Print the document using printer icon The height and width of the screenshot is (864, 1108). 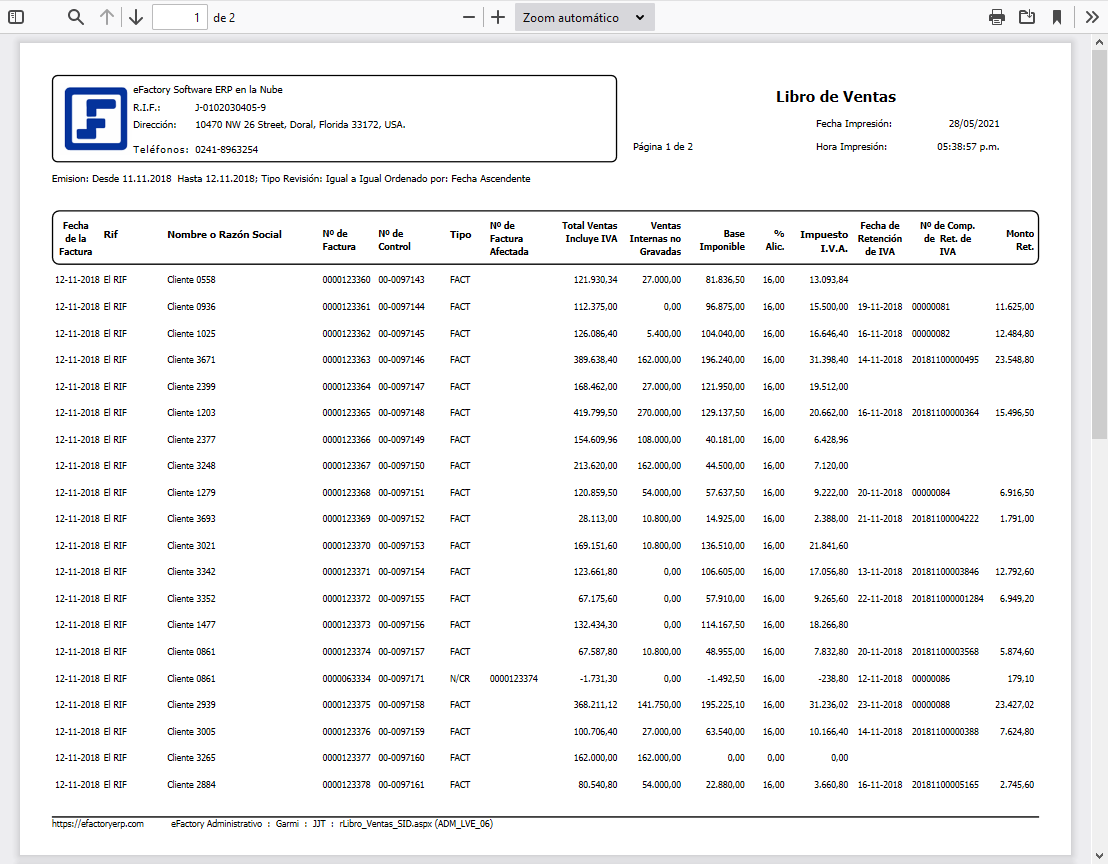[x=997, y=17]
